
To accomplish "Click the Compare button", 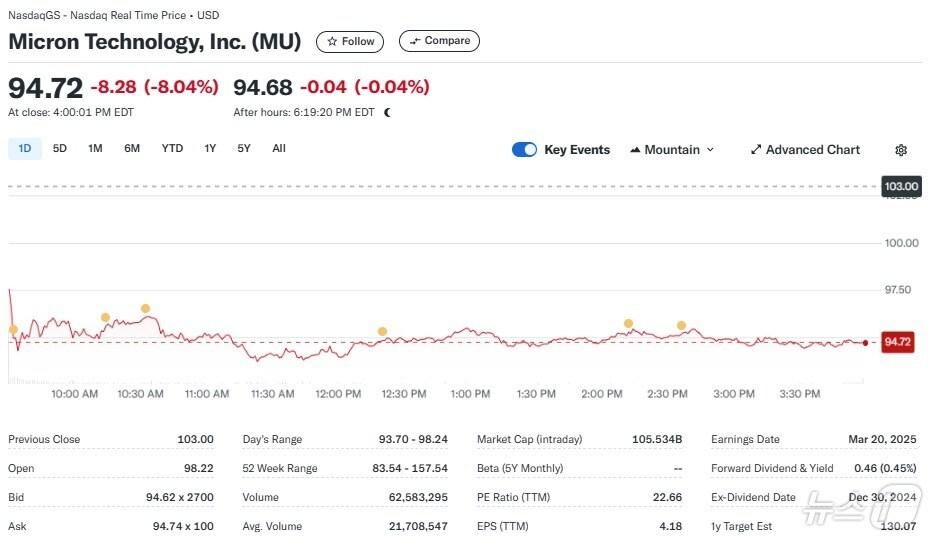I will 439,41.
